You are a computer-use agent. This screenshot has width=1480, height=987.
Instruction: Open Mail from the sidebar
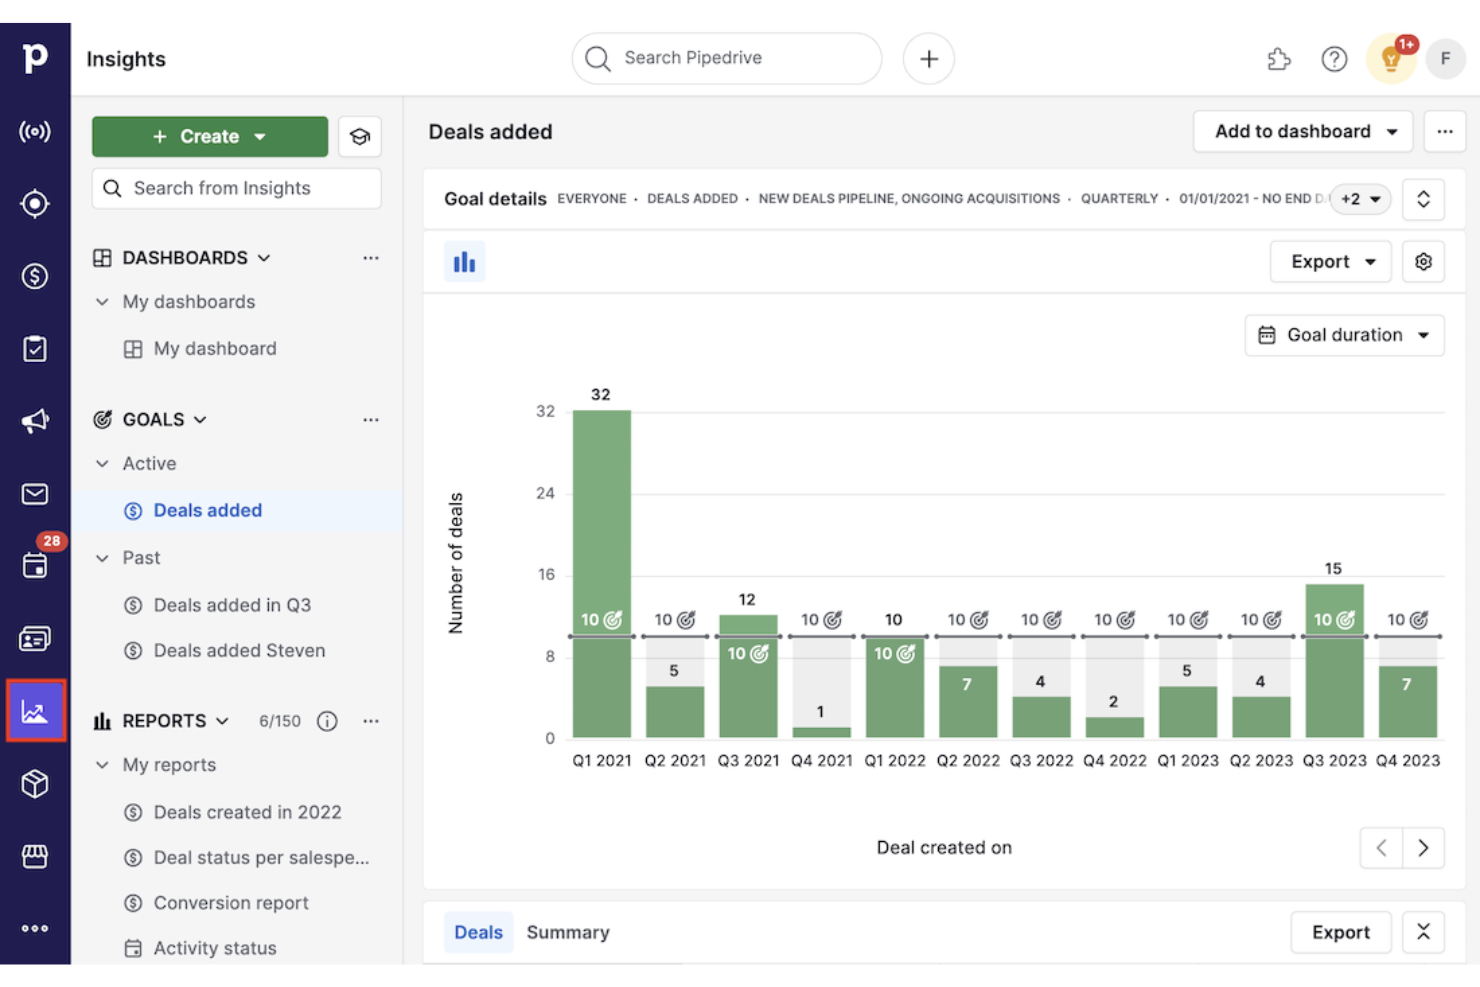35,494
